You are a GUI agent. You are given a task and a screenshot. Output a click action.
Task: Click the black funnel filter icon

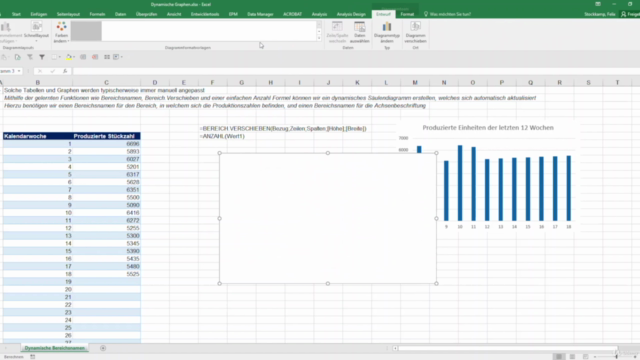pos(42,57)
